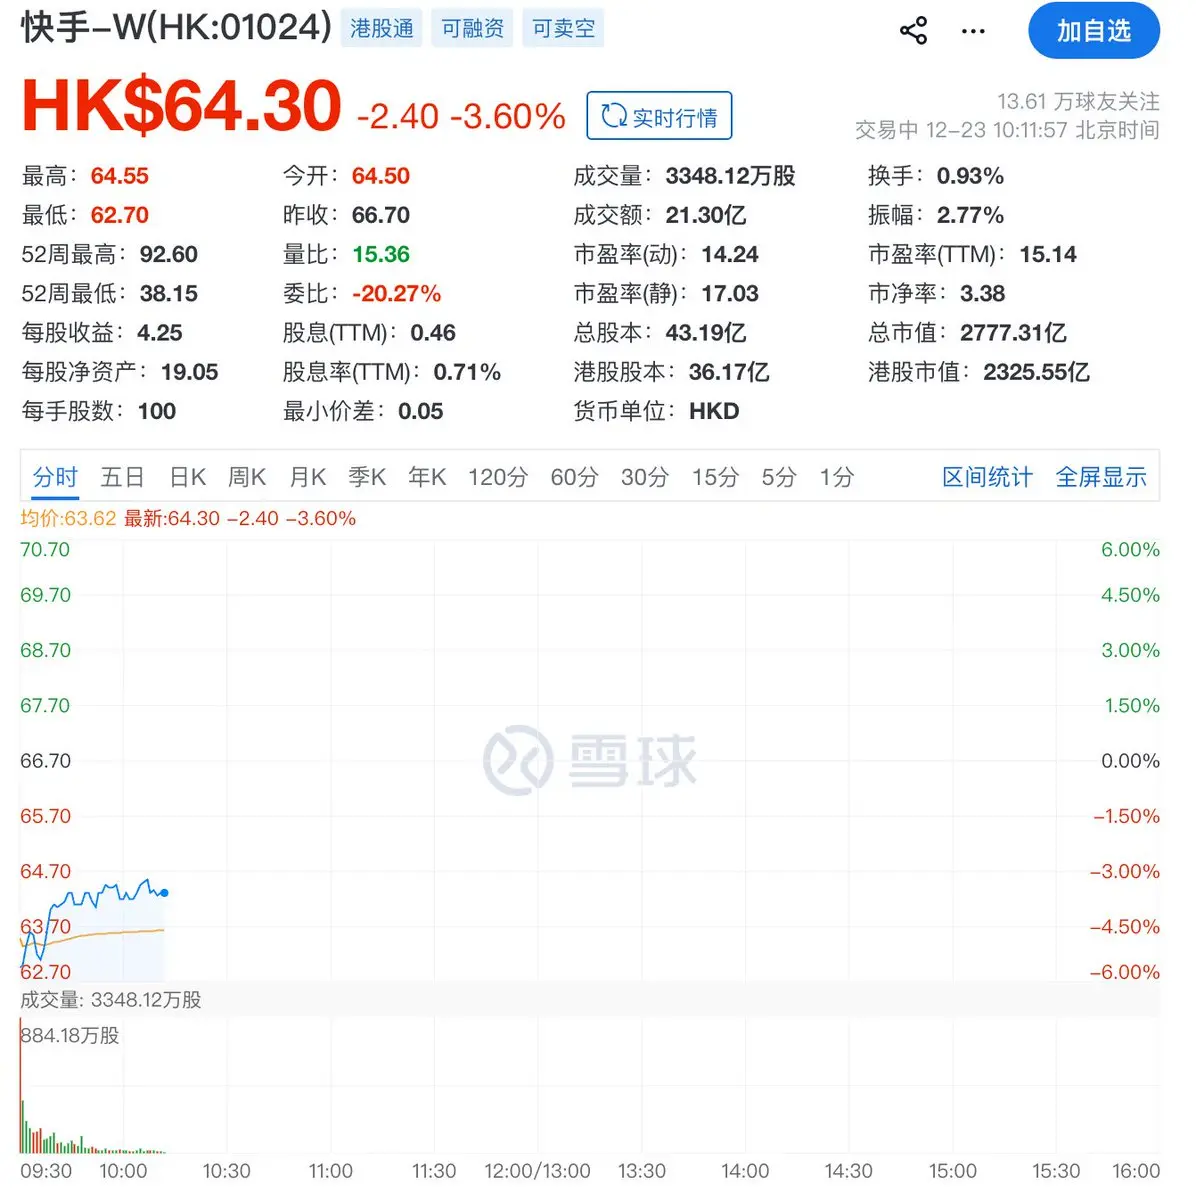Image resolution: width=1196 pixels, height=1200 pixels.
Task: Select the 年K tab
Action: pos(427,477)
